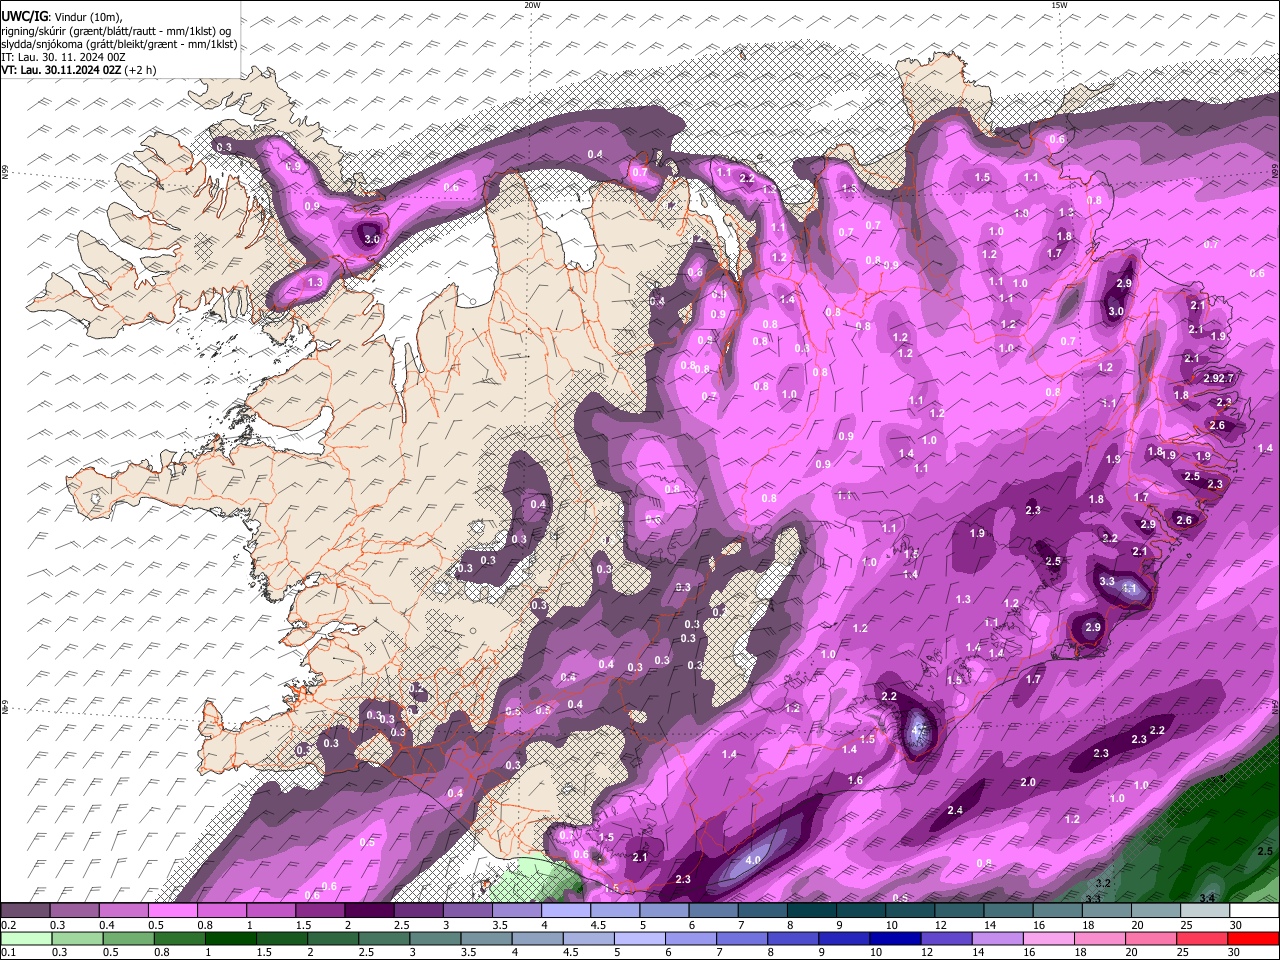Image resolution: width=1280 pixels, height=960 pixels.
Task: Click the '20W' longitude label at top
Action: (x=532, y=5)
